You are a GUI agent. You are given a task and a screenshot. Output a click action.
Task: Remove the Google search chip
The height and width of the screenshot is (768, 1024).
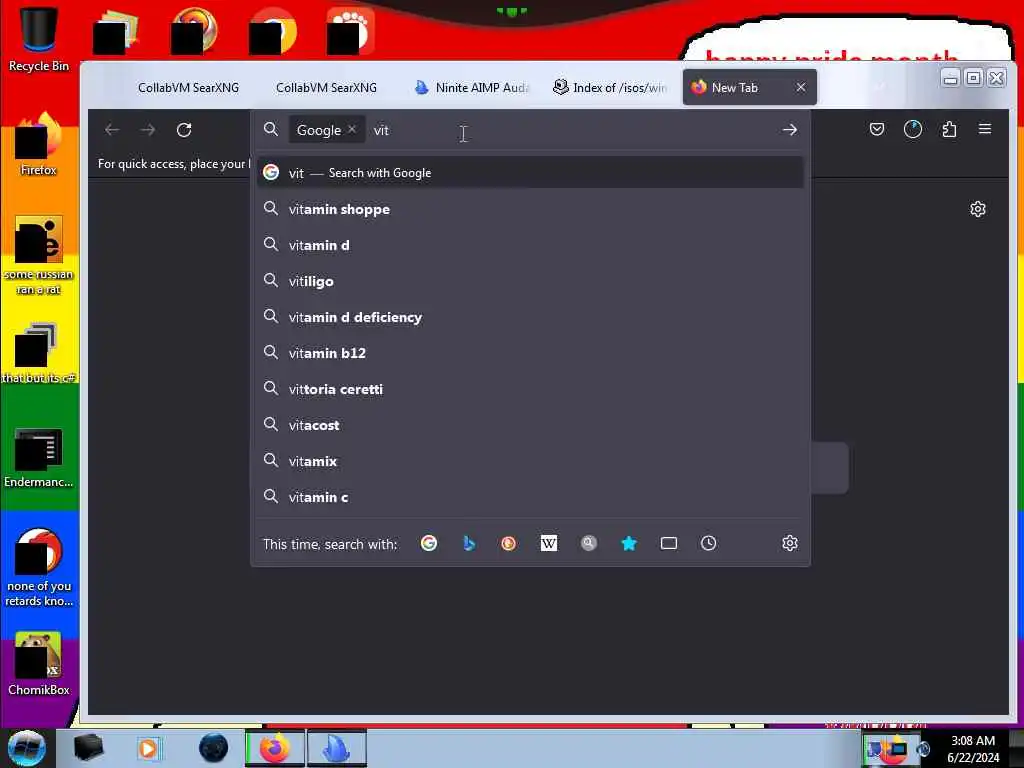(x=351, y=129)
